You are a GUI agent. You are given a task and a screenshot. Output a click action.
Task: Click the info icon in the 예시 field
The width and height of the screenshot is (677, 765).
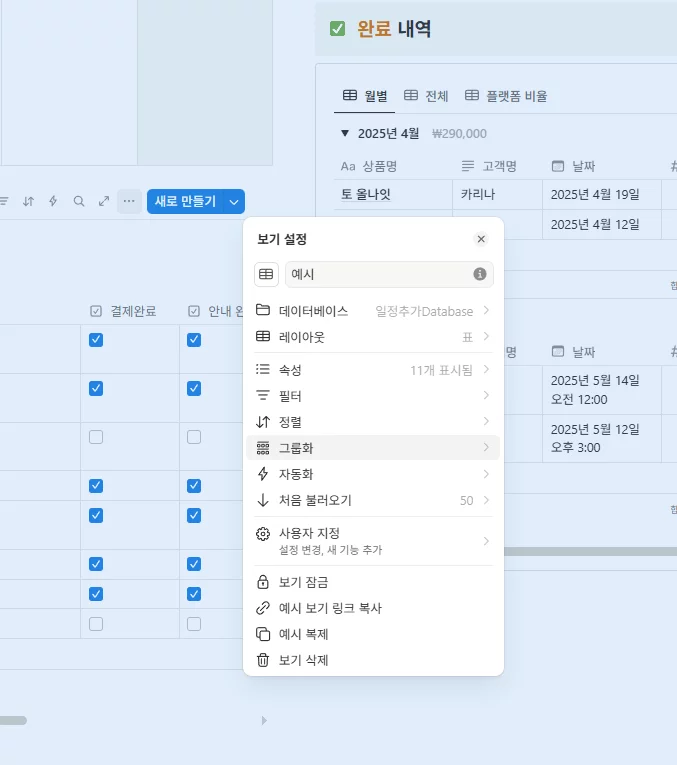pyautogui.click(x=480, y=274)
